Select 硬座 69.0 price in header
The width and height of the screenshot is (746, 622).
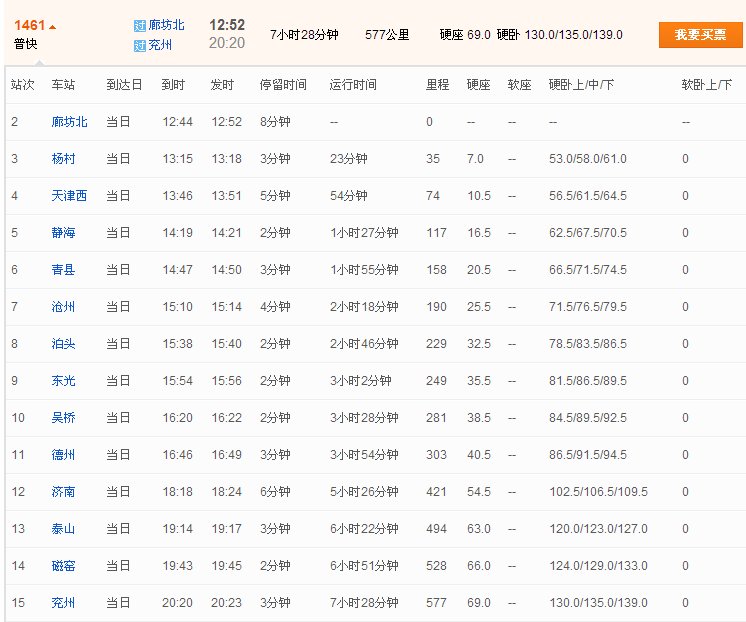pos(465,35)
